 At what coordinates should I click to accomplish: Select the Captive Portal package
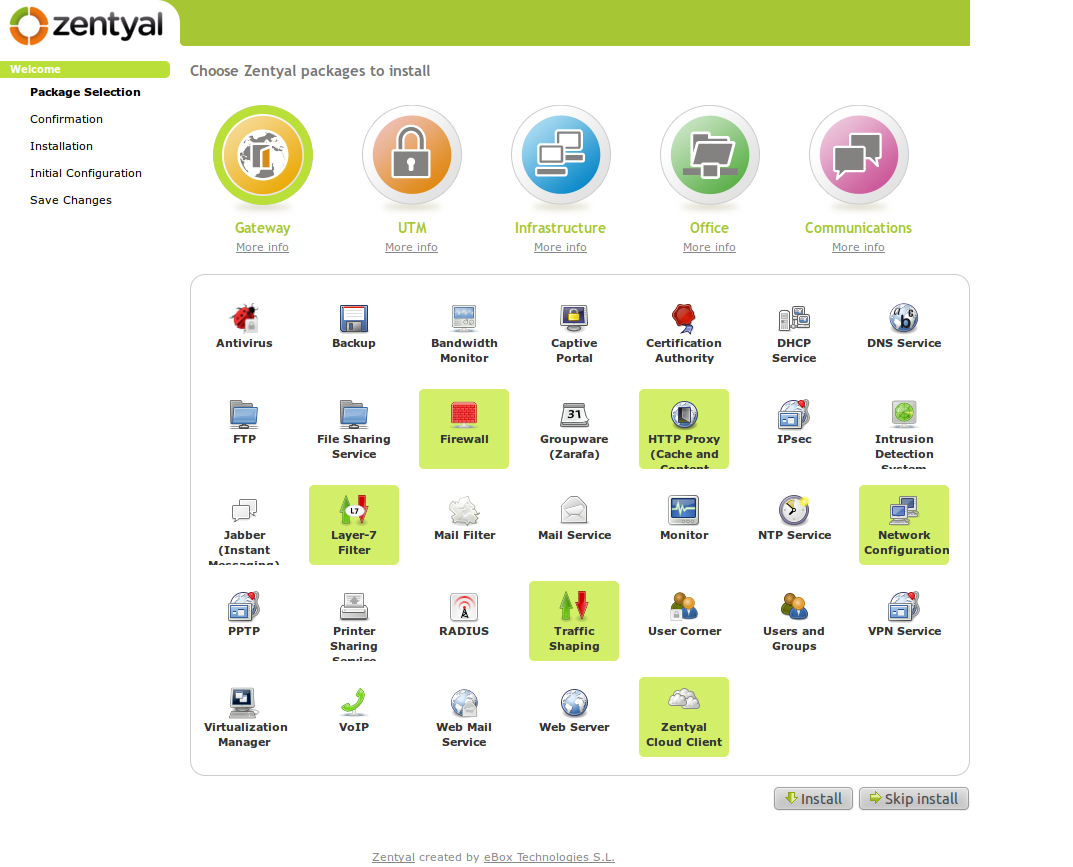tap(574, 333)
